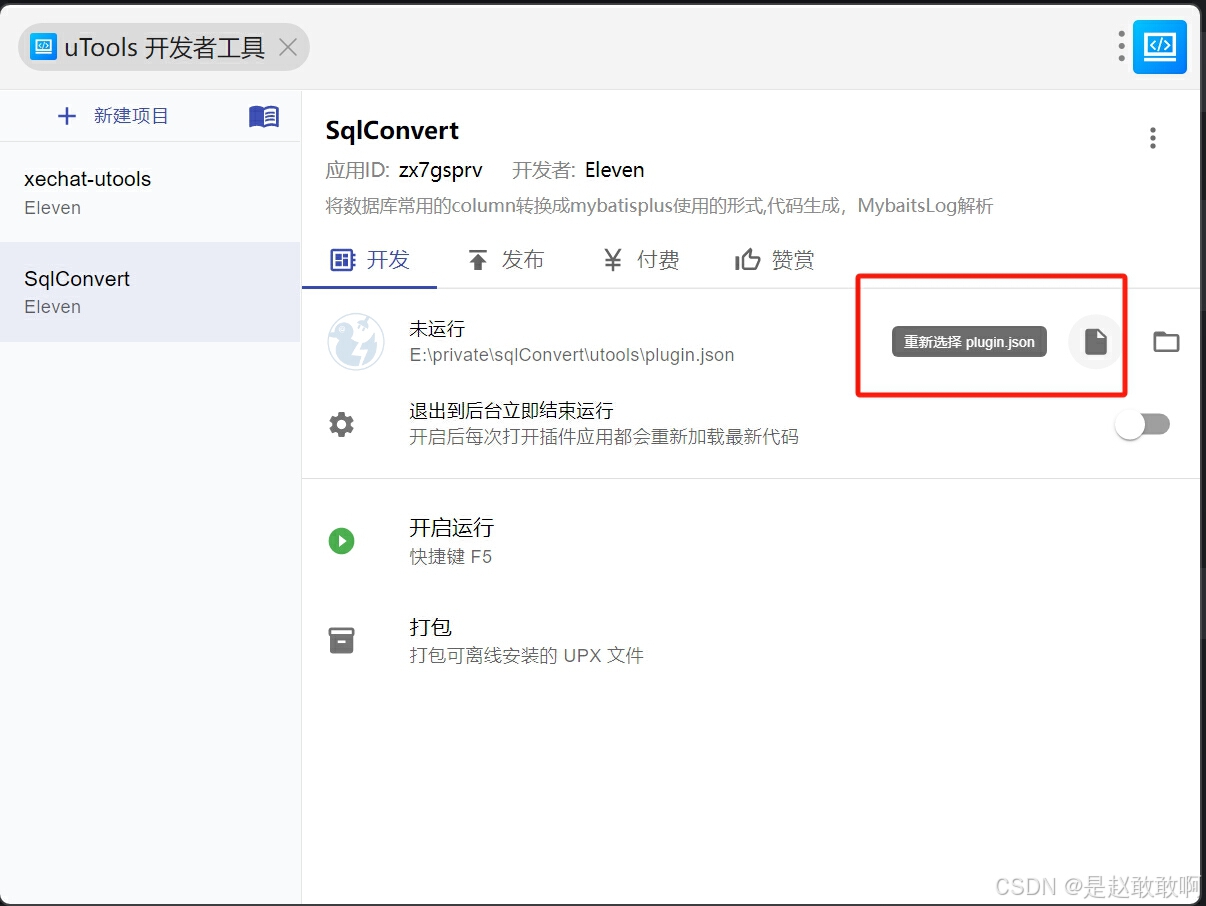Click the uTools developer code icon top right
Viewport: 1206px width, 906px height.
click(1160, 47)
